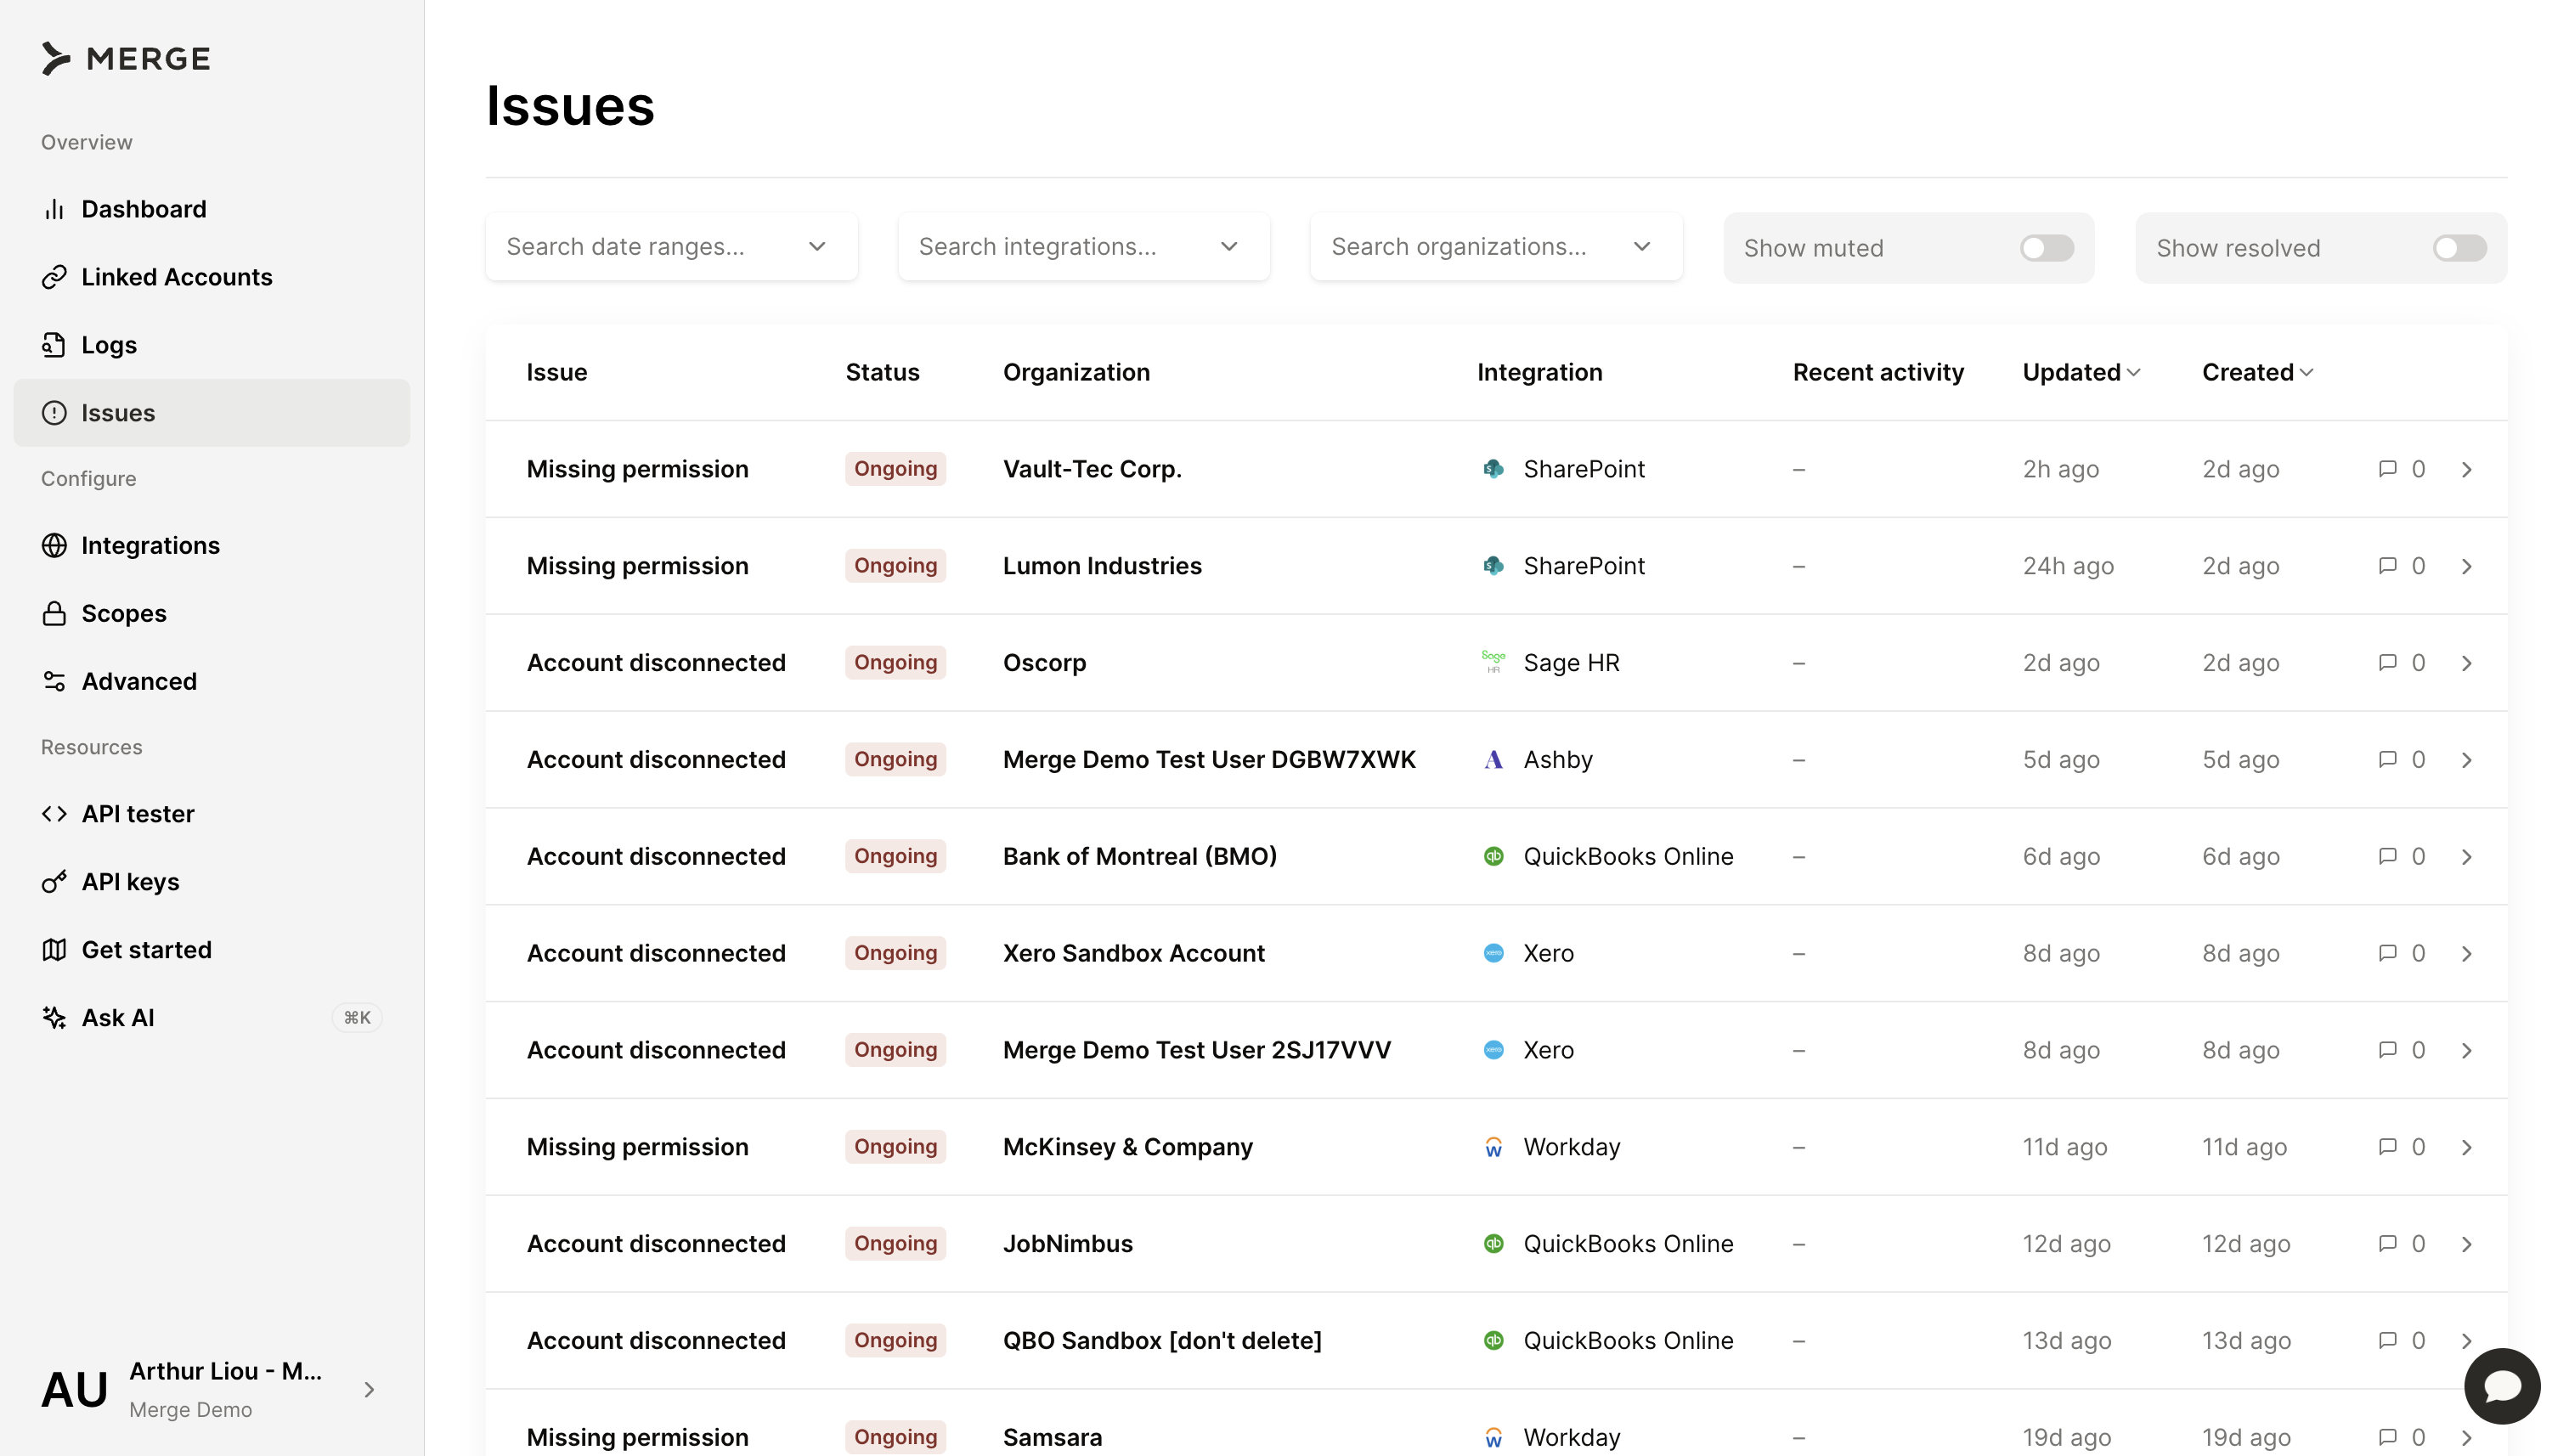Open the Logs sidebar item
2569x1456 pixels.
108,345
